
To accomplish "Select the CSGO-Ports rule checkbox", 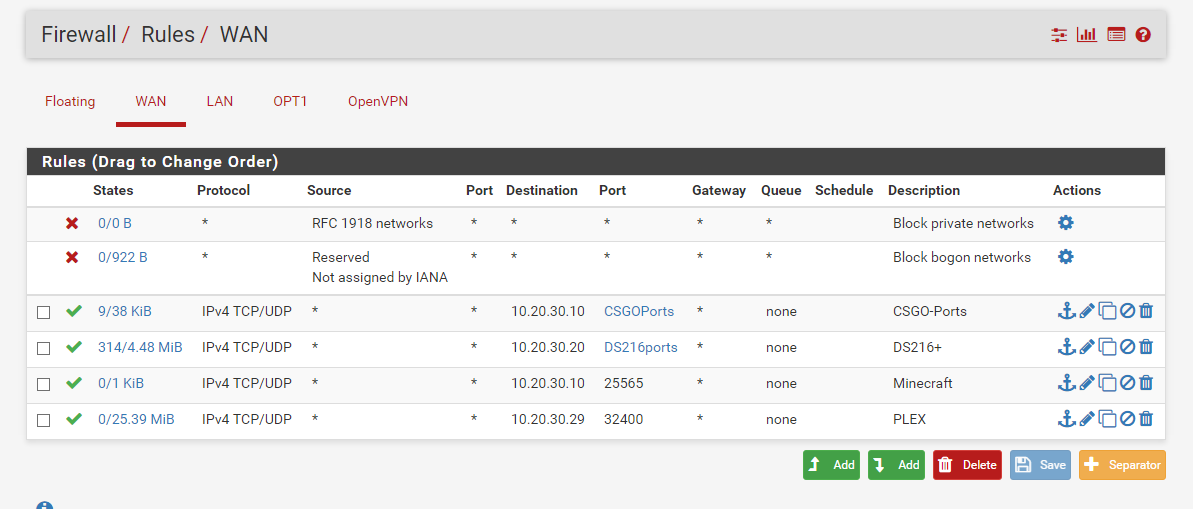I will (43, 312).
